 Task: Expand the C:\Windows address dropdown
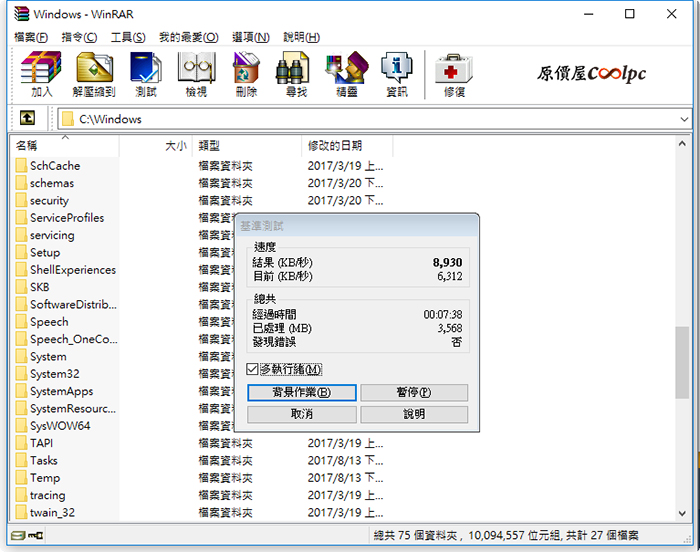[x=684, y=119]
